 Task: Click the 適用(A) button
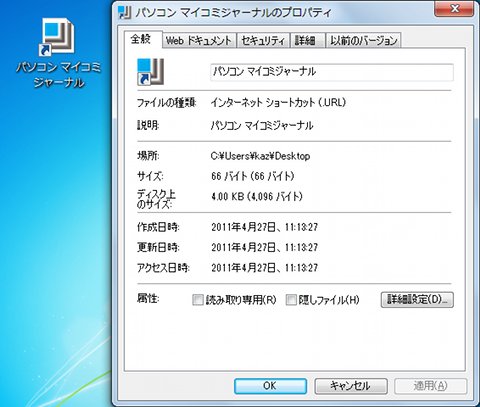[430, 386]
